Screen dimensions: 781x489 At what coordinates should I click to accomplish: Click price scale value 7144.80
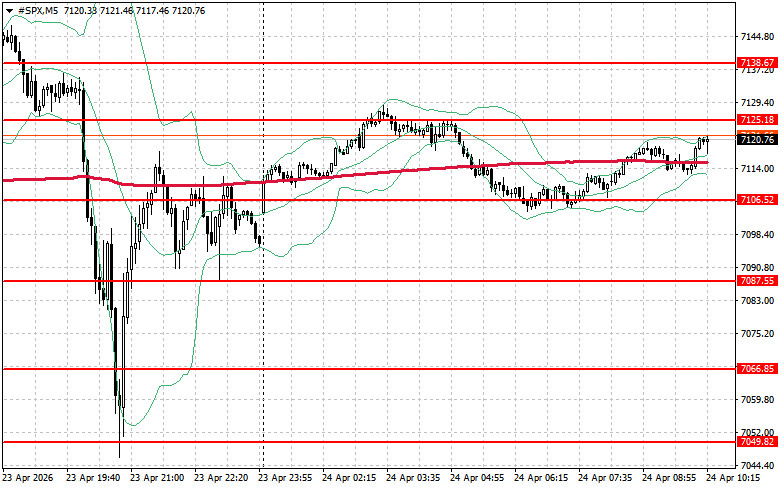coord(758,37)
